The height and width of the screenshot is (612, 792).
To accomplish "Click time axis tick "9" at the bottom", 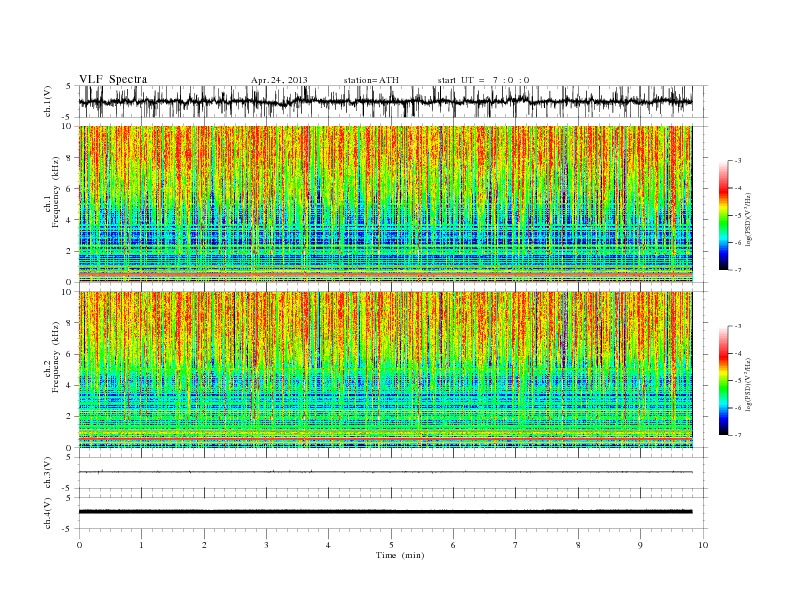I will click(x=640, y=545).
